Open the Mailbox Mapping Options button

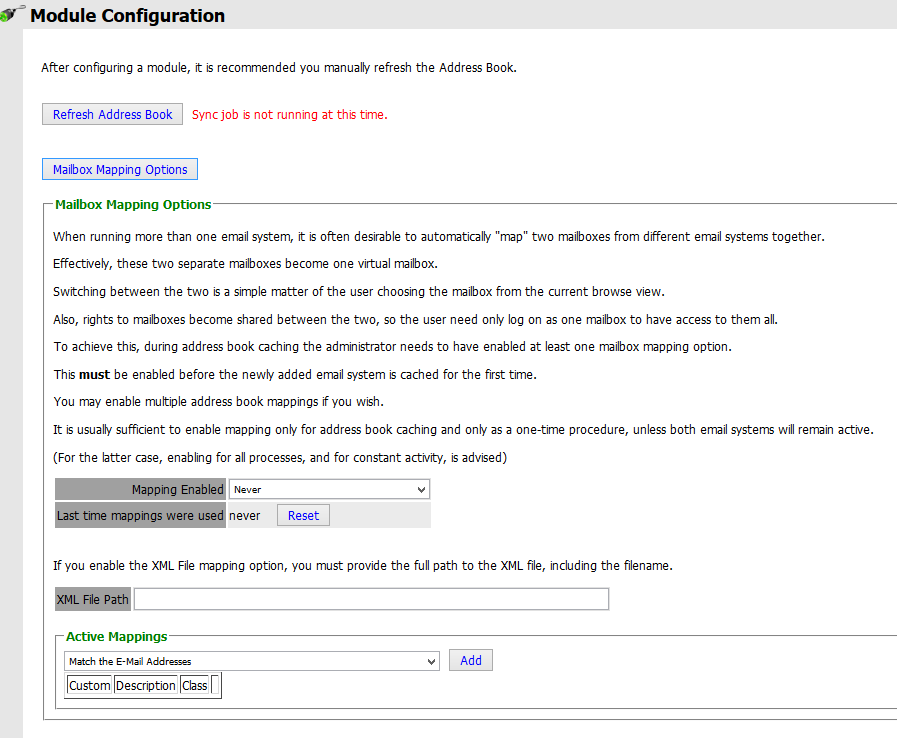tap(120, 169)
